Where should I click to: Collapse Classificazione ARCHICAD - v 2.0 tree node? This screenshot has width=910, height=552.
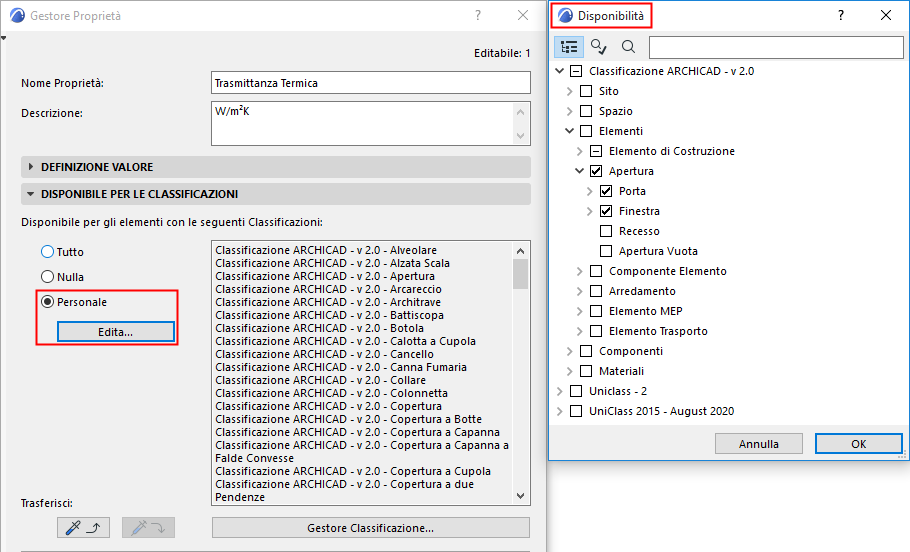tap(559, 71)
